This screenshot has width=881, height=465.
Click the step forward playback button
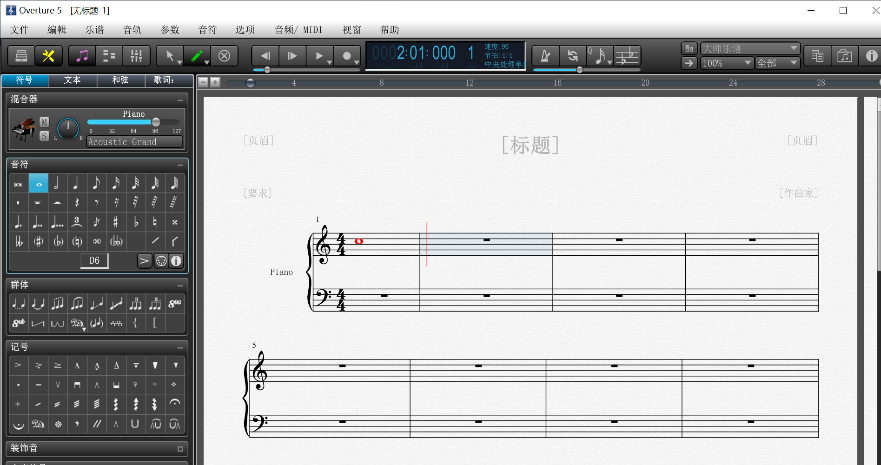(x=292, y=56)
